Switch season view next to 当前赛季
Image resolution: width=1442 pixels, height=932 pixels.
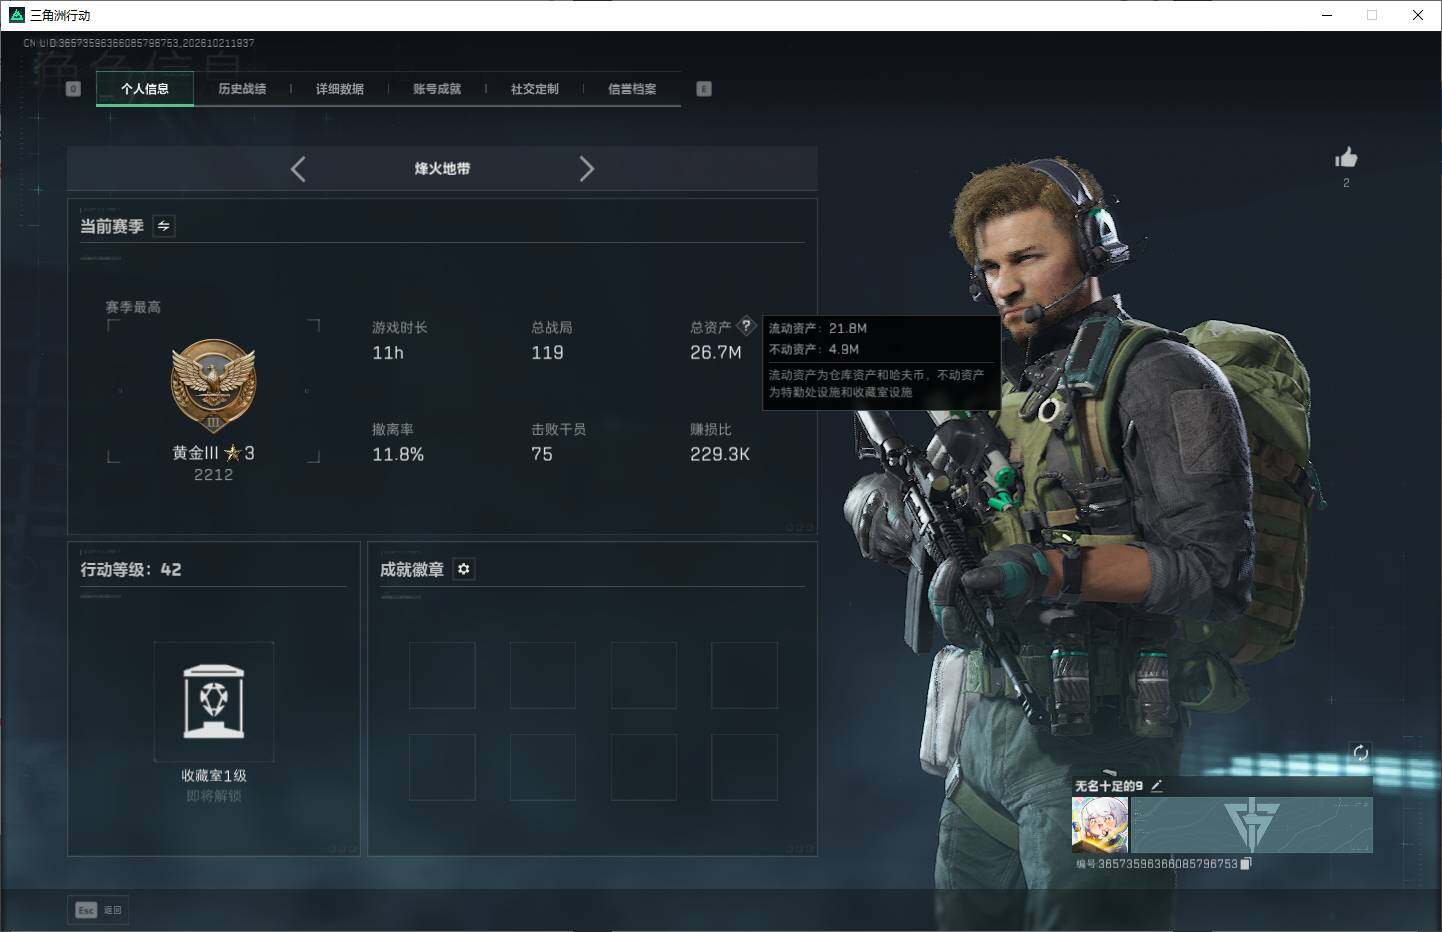164,226
